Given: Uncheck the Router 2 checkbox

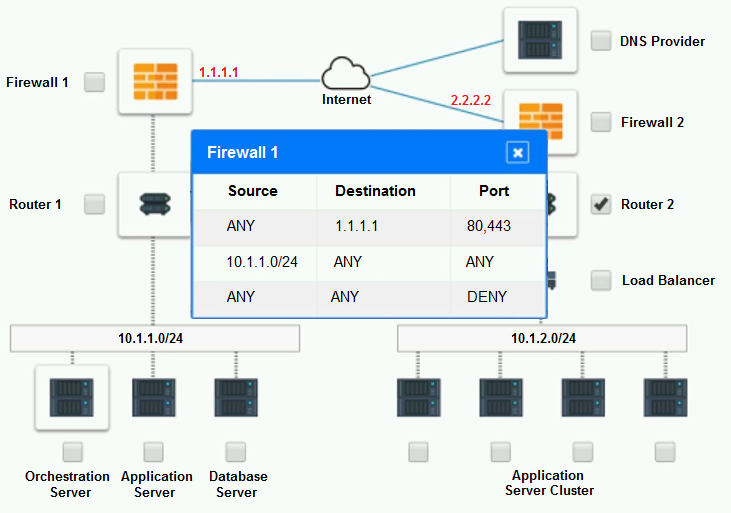Looking at the screenshot, I should (x=601, y=204).
